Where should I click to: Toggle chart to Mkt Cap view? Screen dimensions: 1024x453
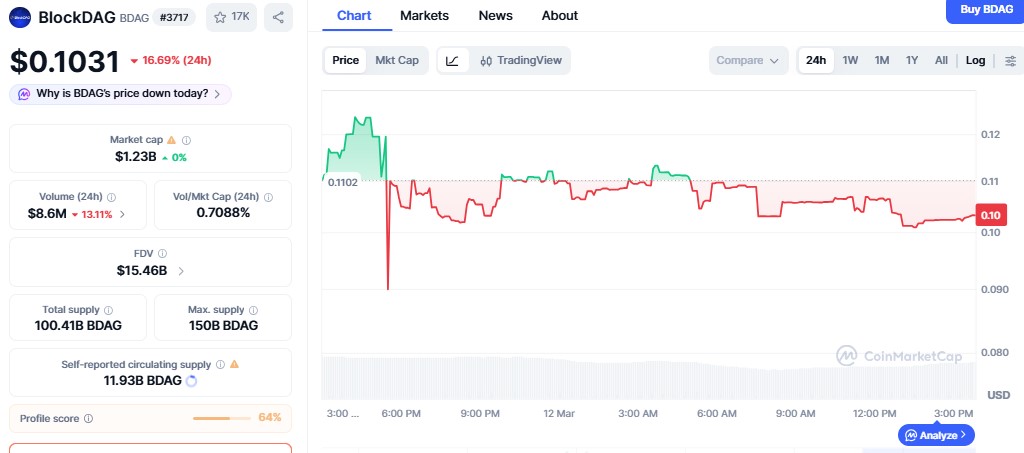tap(397, 60)
